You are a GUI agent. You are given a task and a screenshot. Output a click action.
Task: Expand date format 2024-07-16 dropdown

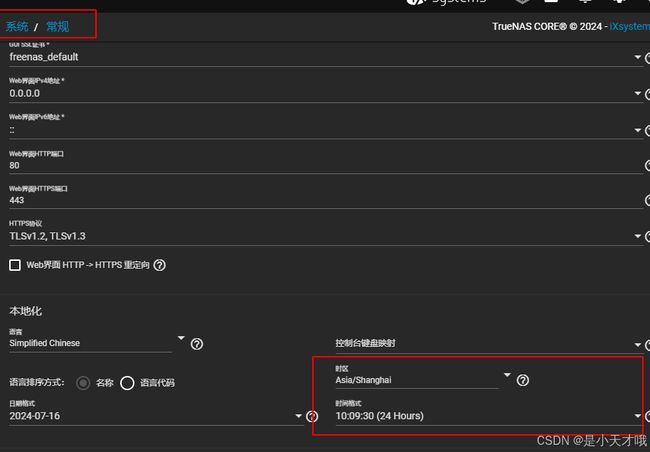(x=298, y=416)
